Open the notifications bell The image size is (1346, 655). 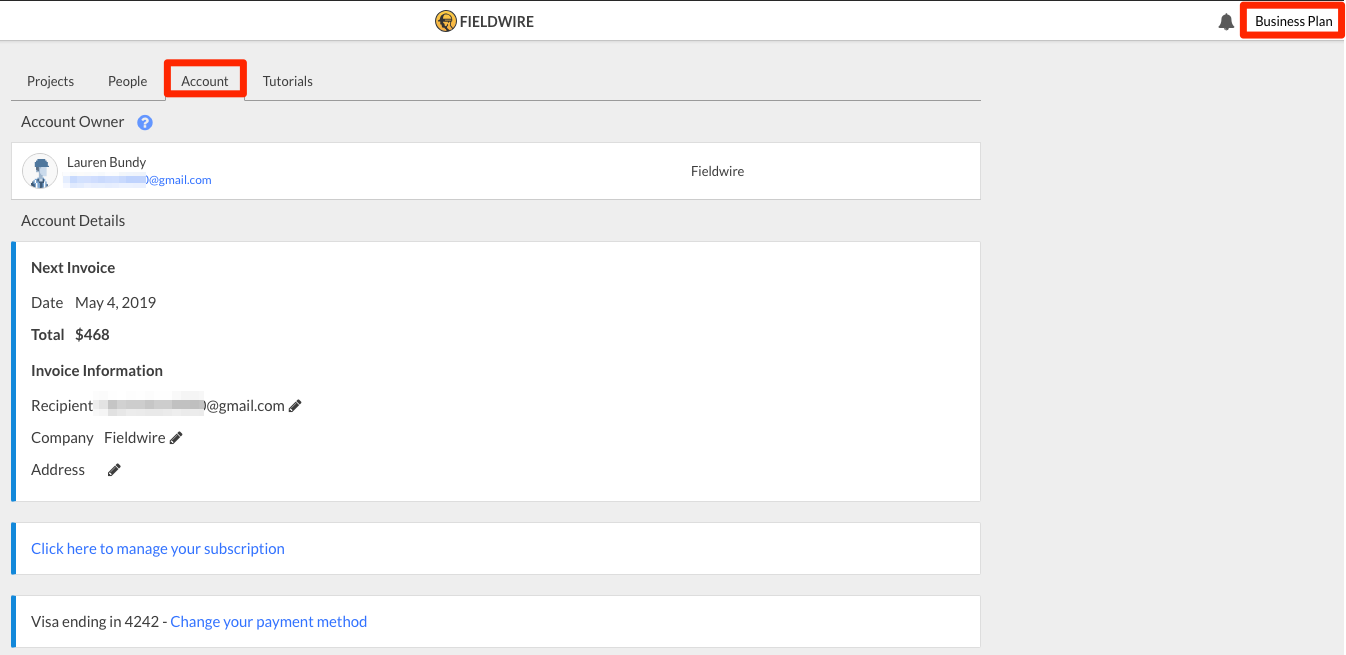[1226, 22]
